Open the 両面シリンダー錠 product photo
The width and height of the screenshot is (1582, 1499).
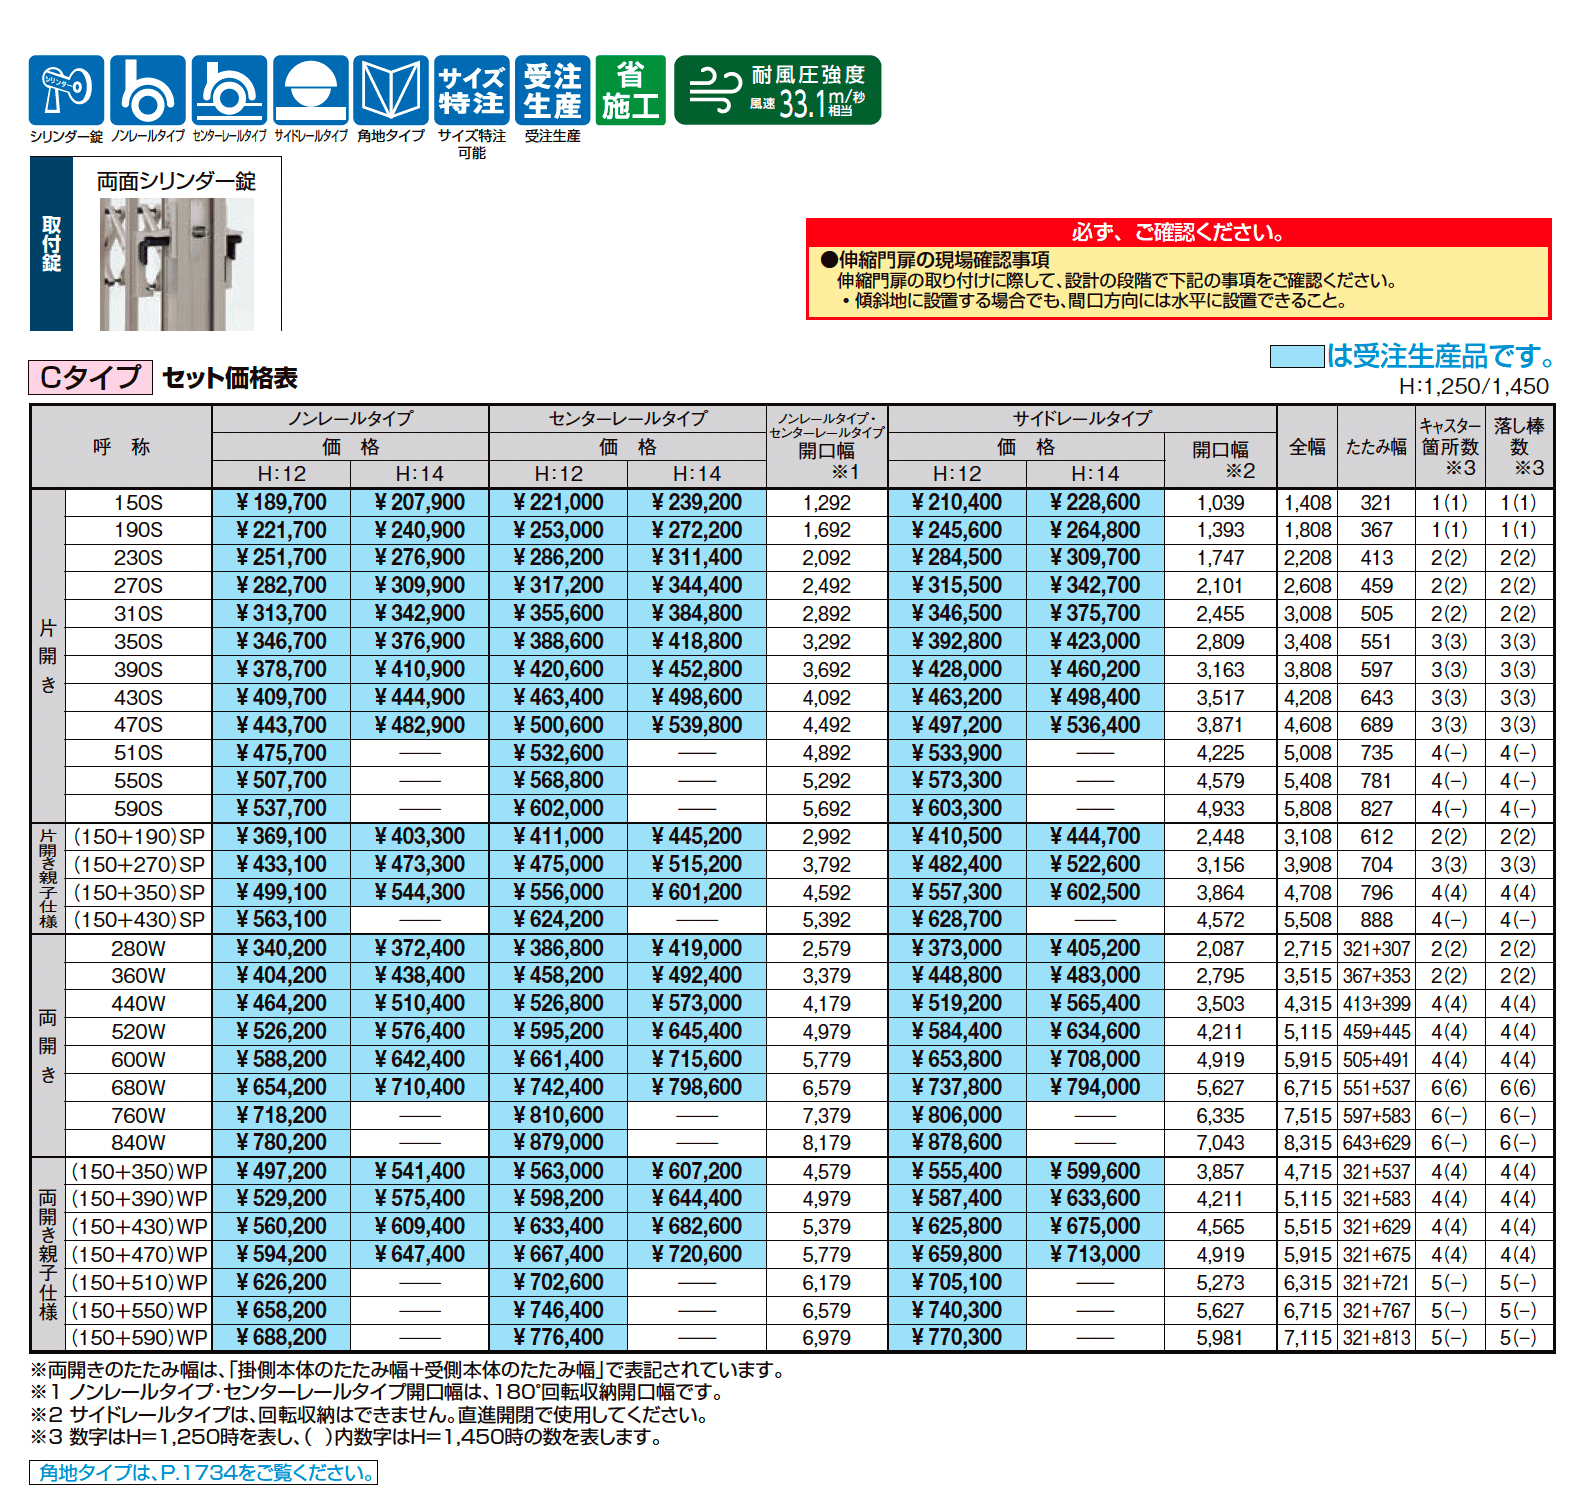(177, 264)
